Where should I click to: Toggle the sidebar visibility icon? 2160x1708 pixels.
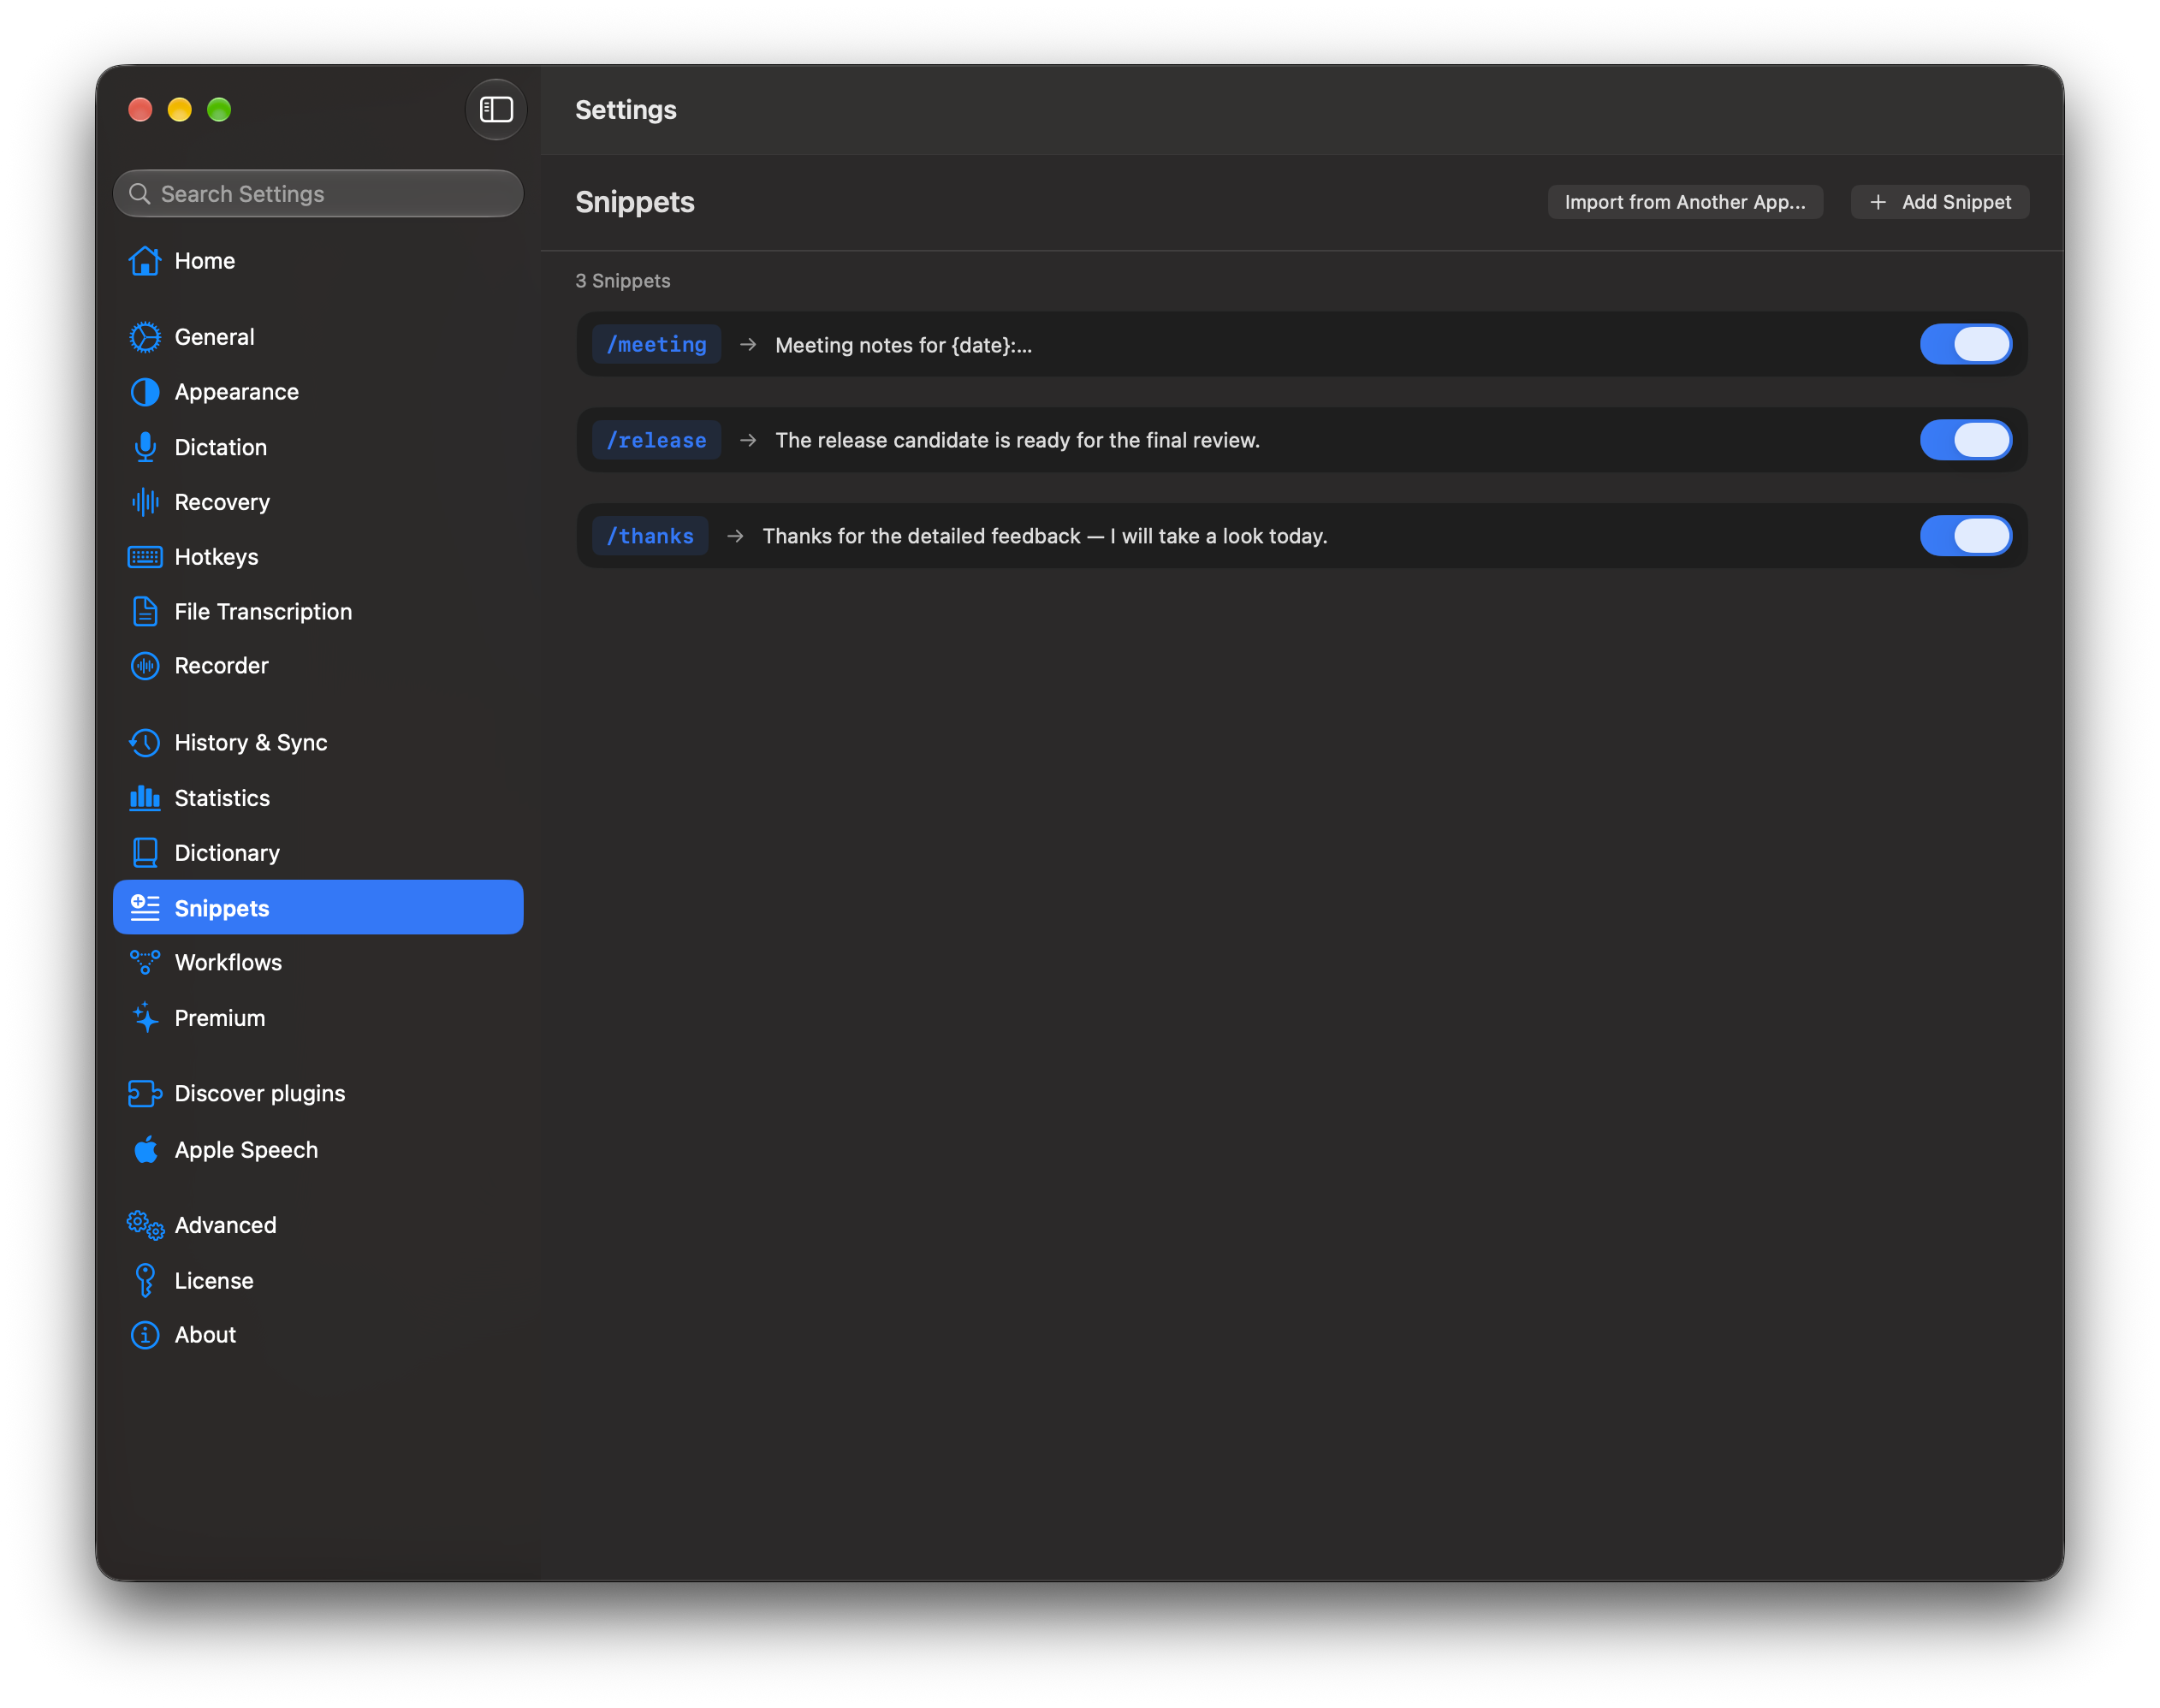496,109
